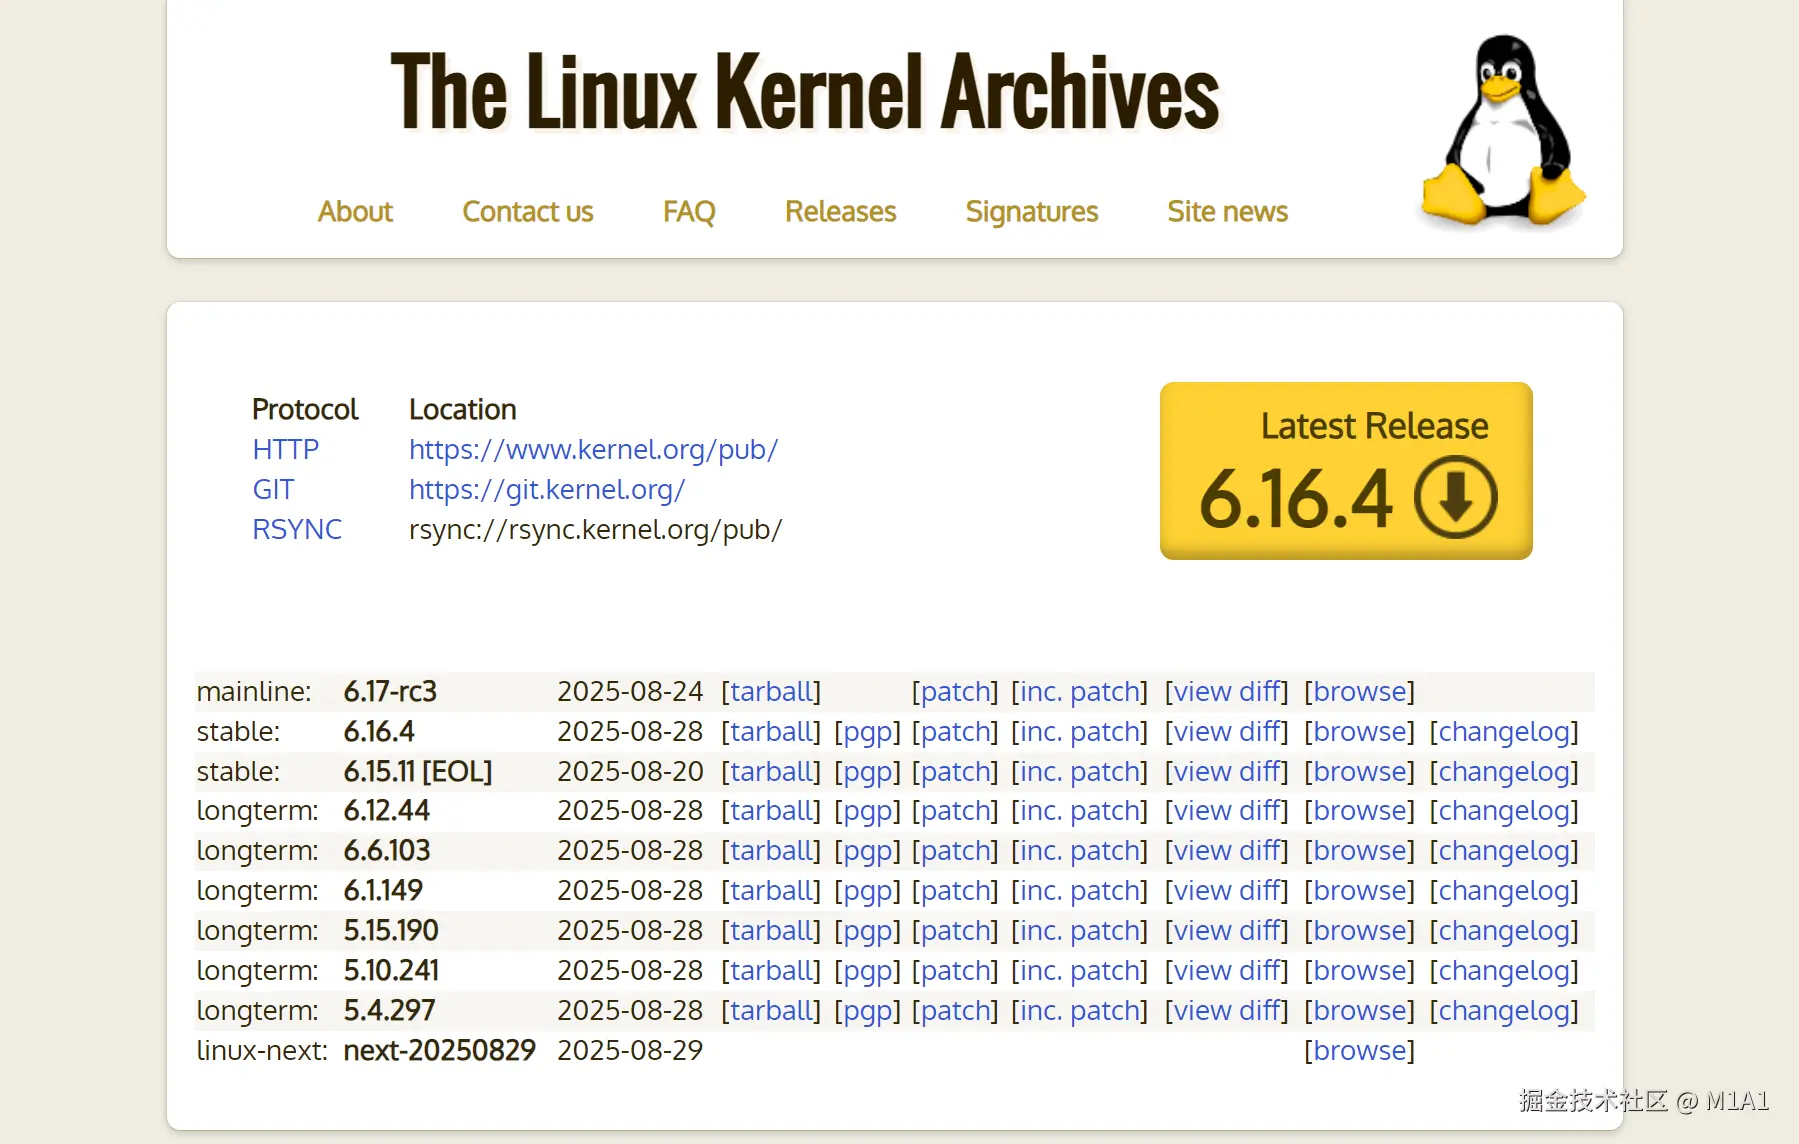This screenshot has width=1799, height=1144.
Task: Download tarball for longterm 6.1.149
Action: tap(771, 891)
